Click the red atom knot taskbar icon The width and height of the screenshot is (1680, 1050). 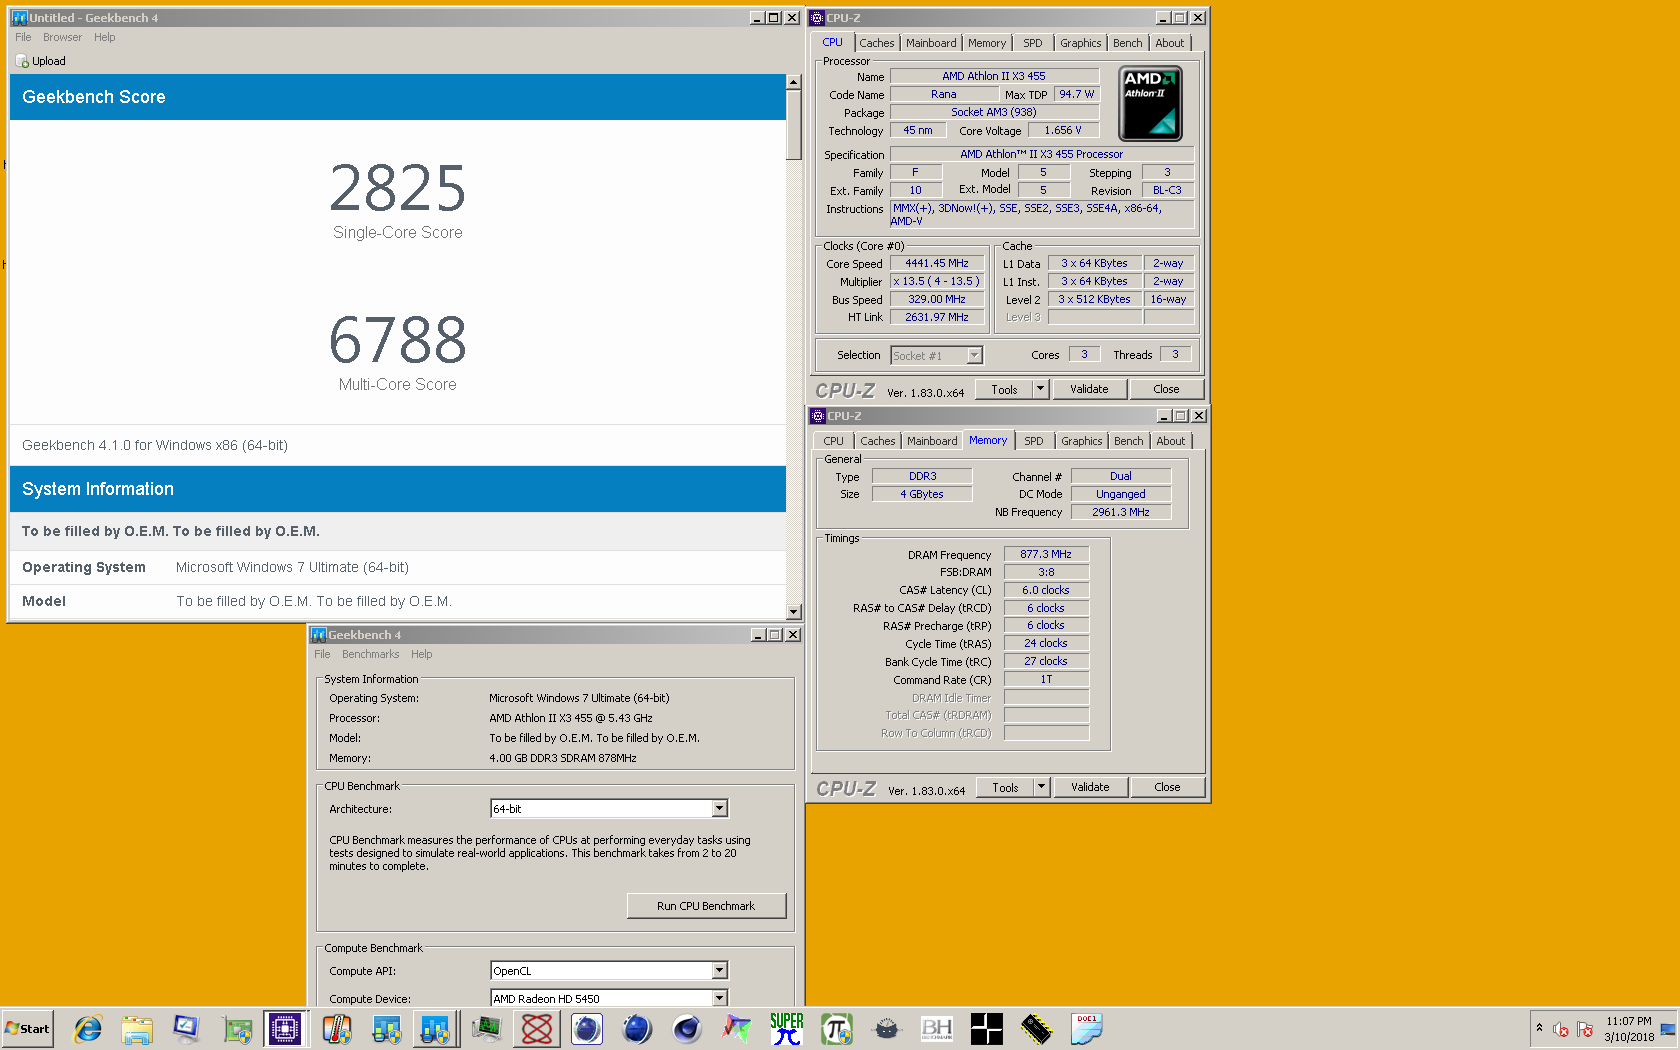(x=537, y=1029)
